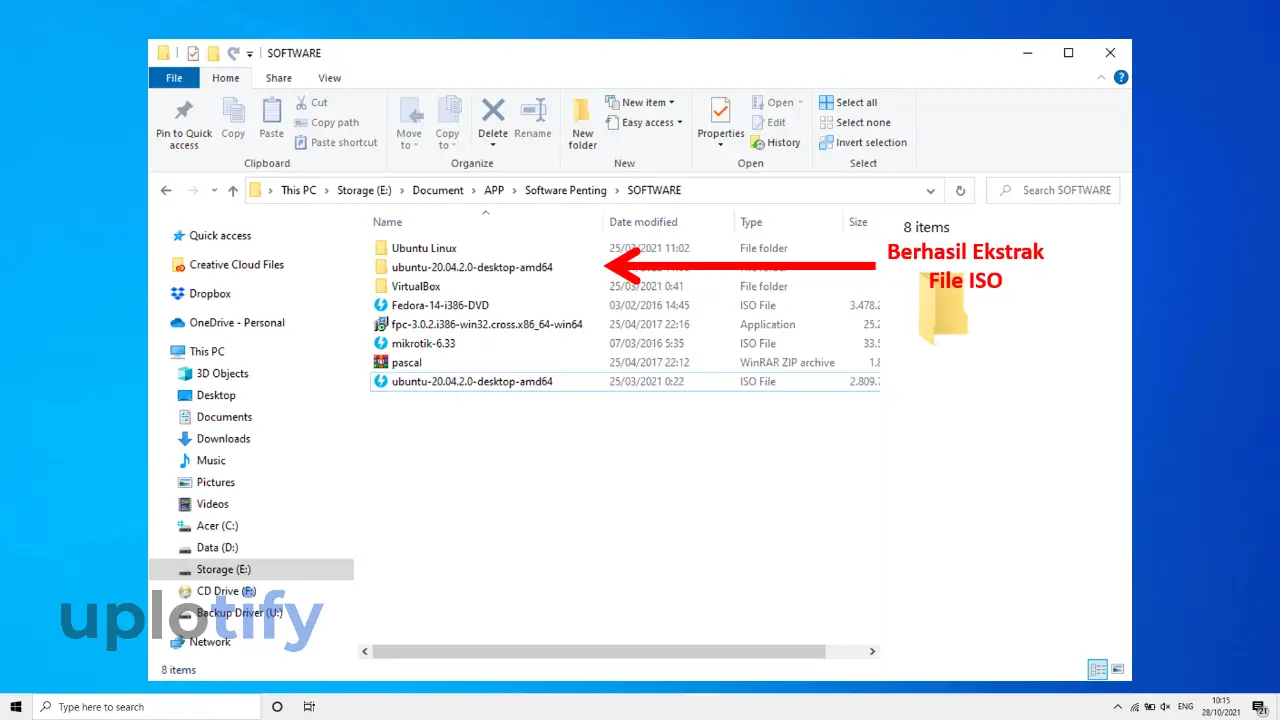Select the VirtualBox folder
The image size is (1280, 720).
[x=416, y=286]
